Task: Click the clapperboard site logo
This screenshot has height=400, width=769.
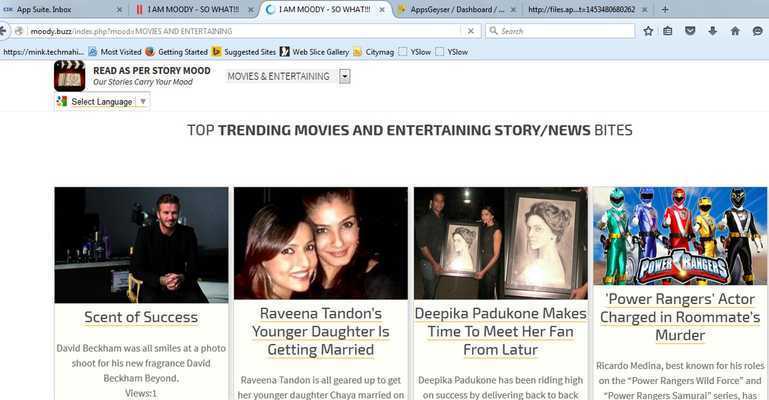Action: (69, 76)
